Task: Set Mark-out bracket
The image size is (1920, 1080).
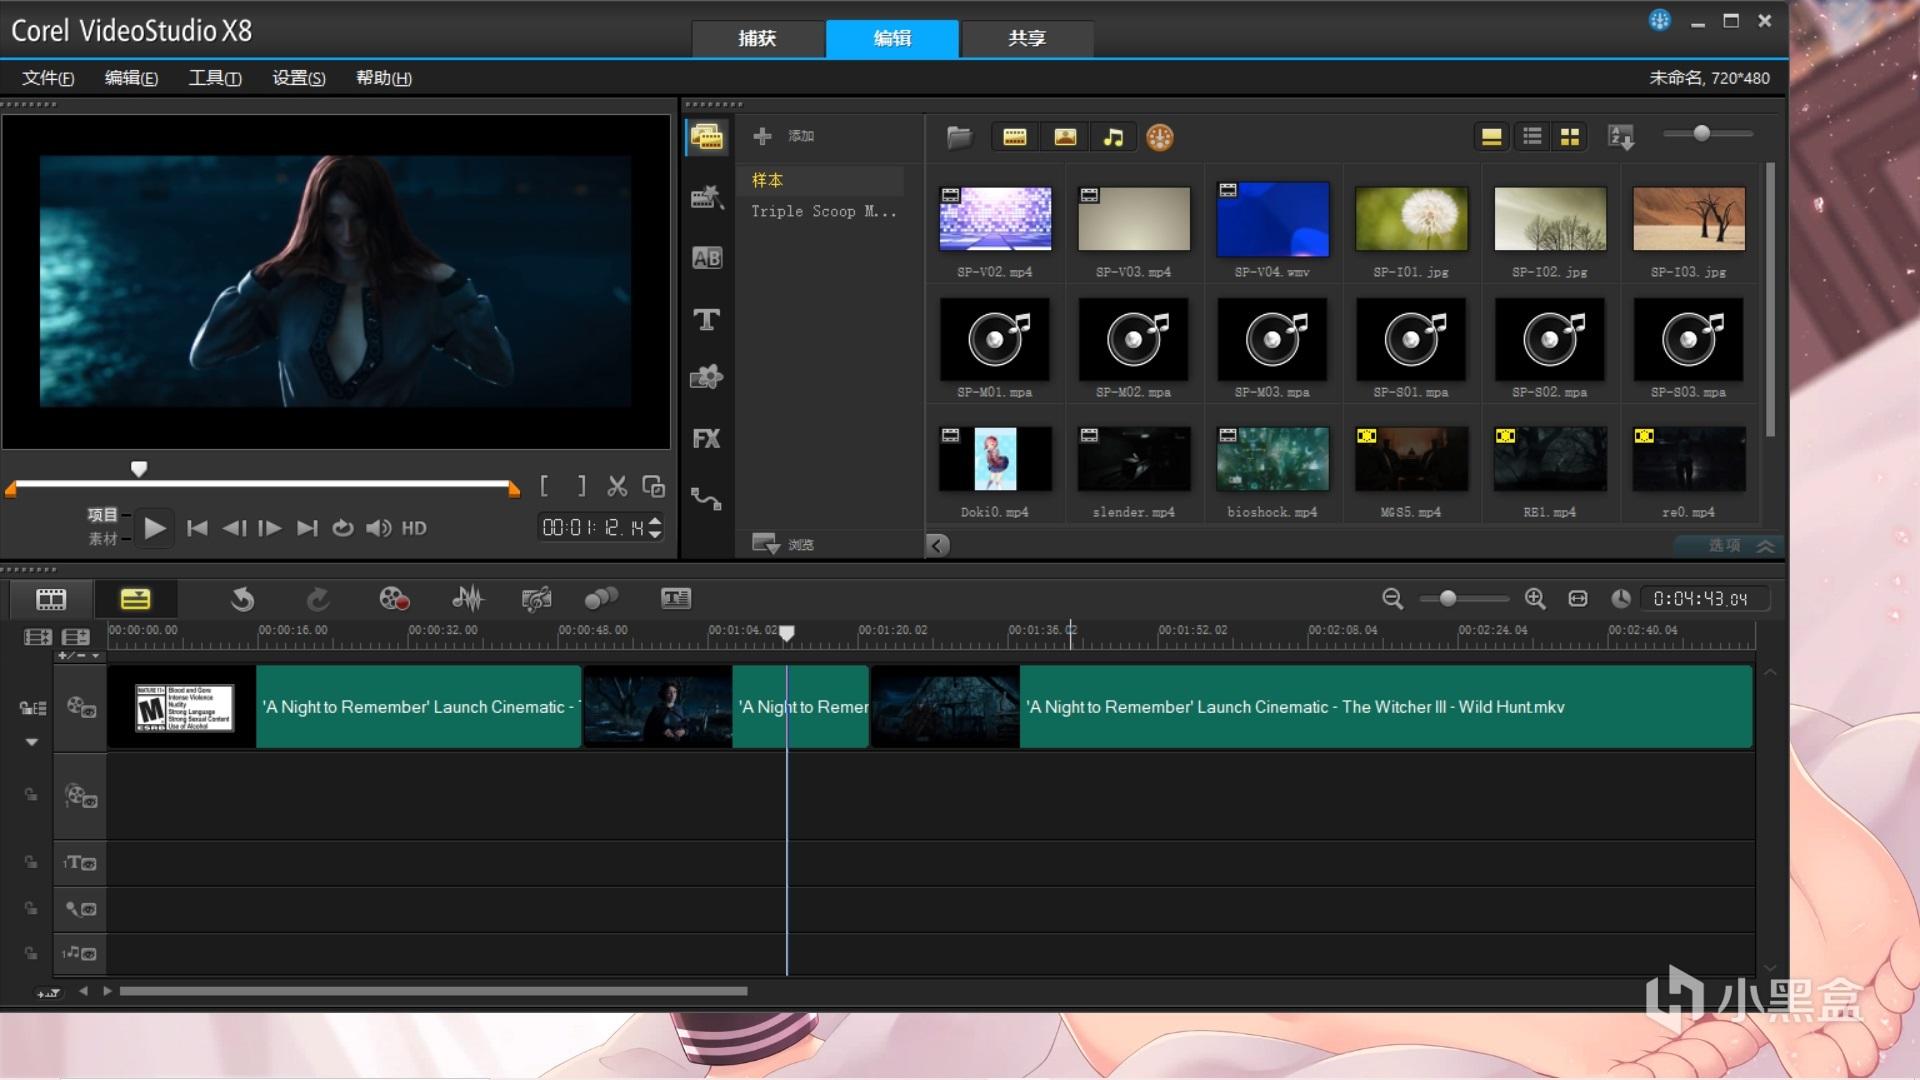Action: (582, 486)
